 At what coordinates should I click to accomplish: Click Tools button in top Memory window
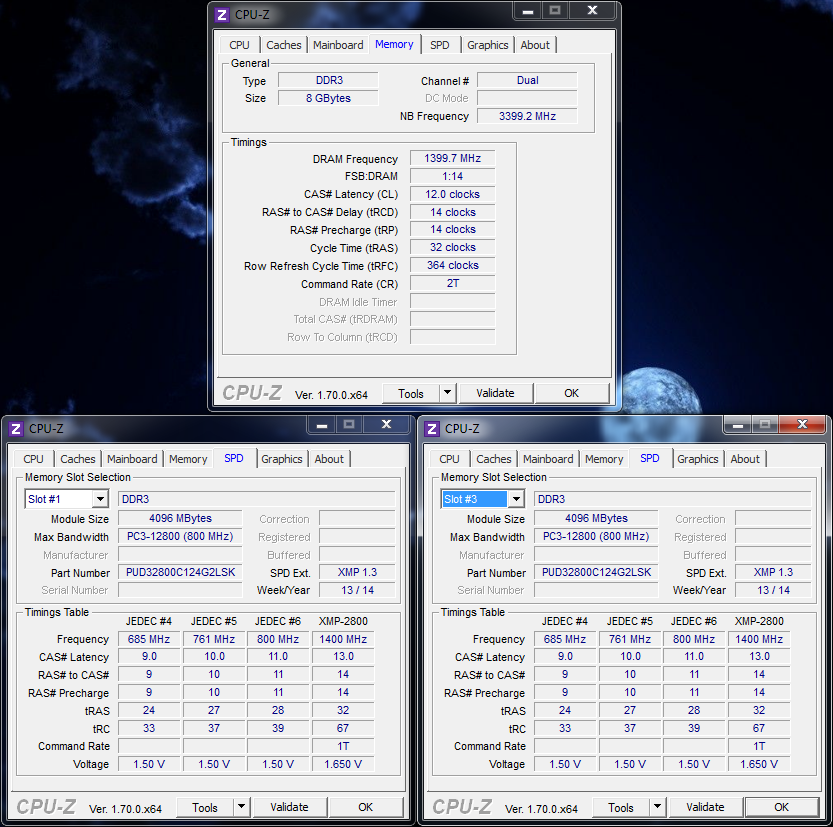tap(411, 394)
